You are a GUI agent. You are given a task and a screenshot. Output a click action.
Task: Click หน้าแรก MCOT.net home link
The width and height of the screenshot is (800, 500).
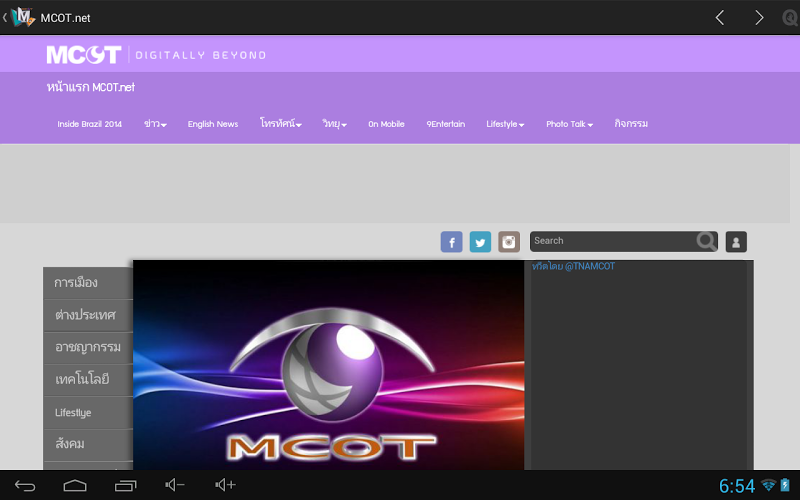(90, 87)
